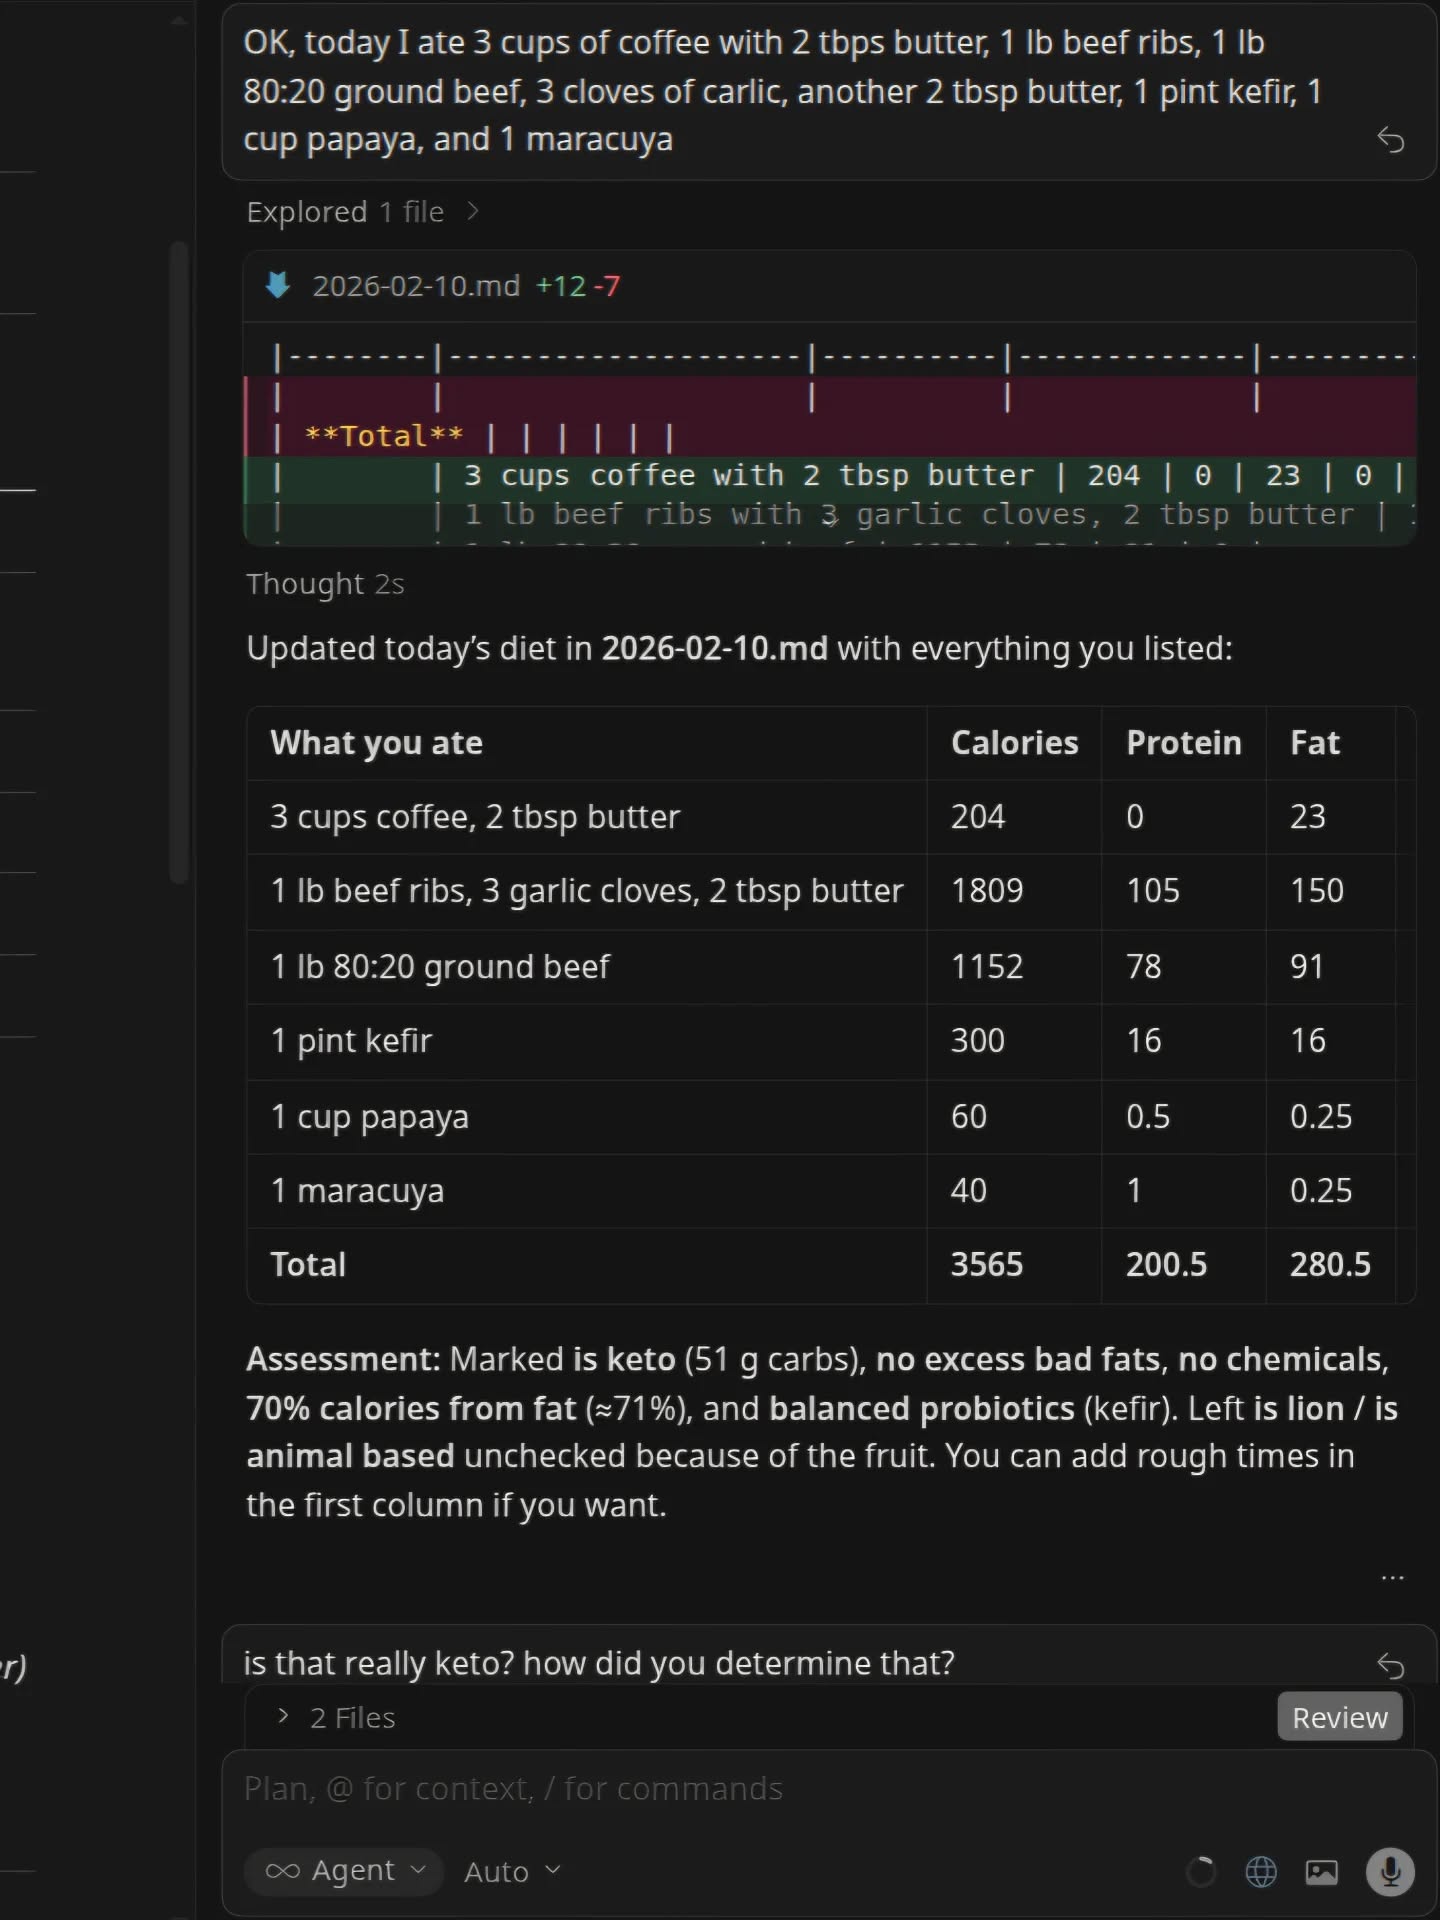This screenshot has width=1440, height=1920.
Task: Click the web globe icon
Action: pos(1261,1871)
